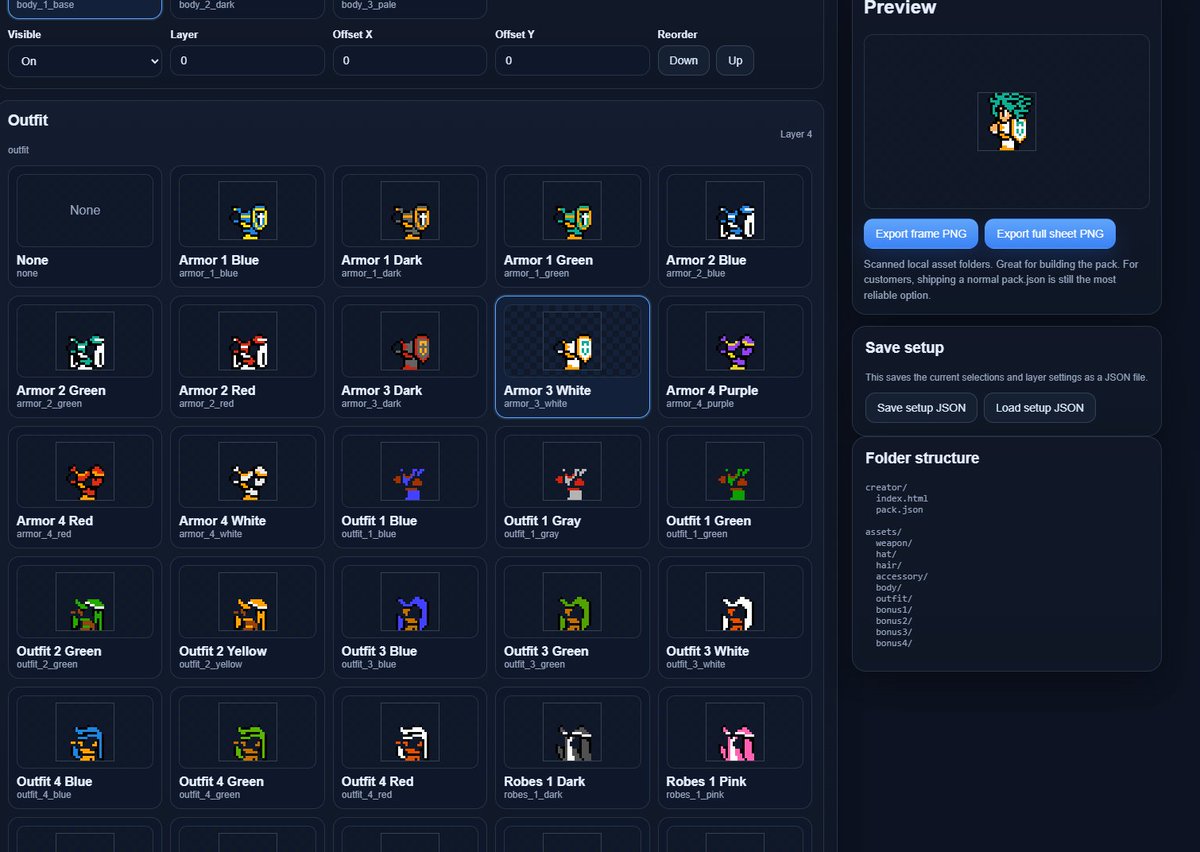1200x852 pixels.
Task: Click the index.html entry
Action: click(902, 498)
